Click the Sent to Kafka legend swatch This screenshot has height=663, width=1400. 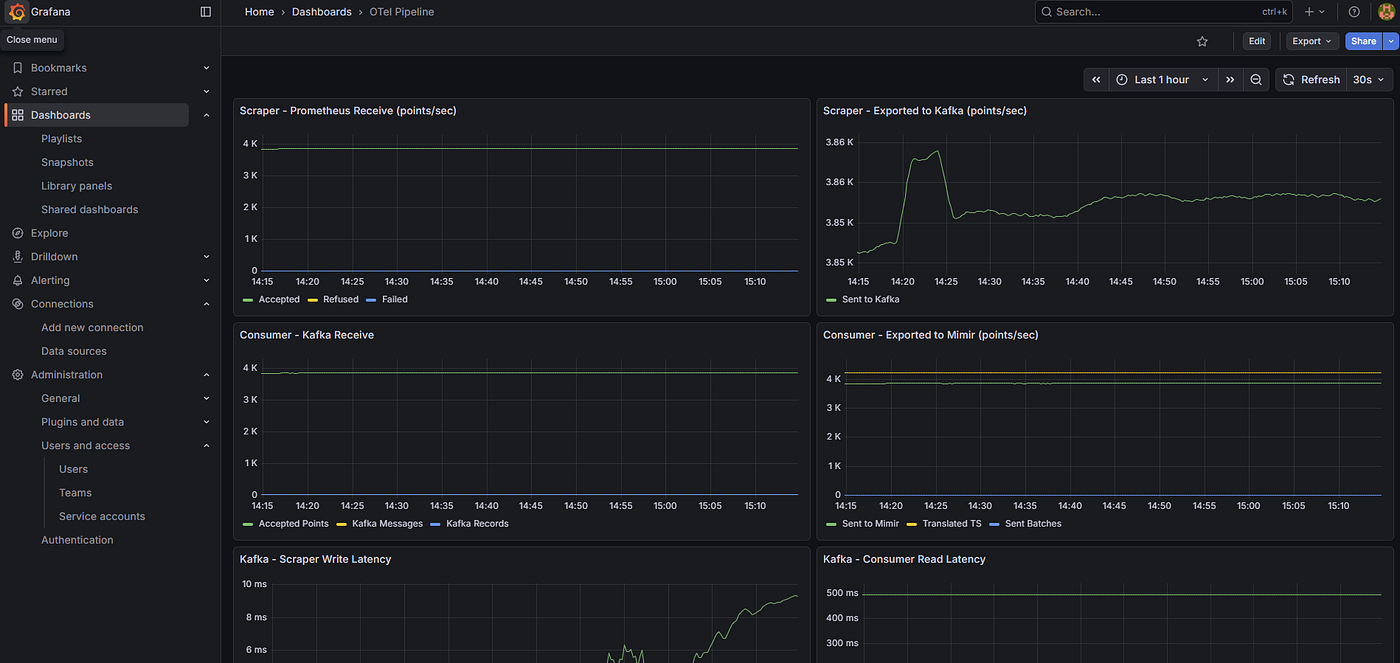point(830,299)
